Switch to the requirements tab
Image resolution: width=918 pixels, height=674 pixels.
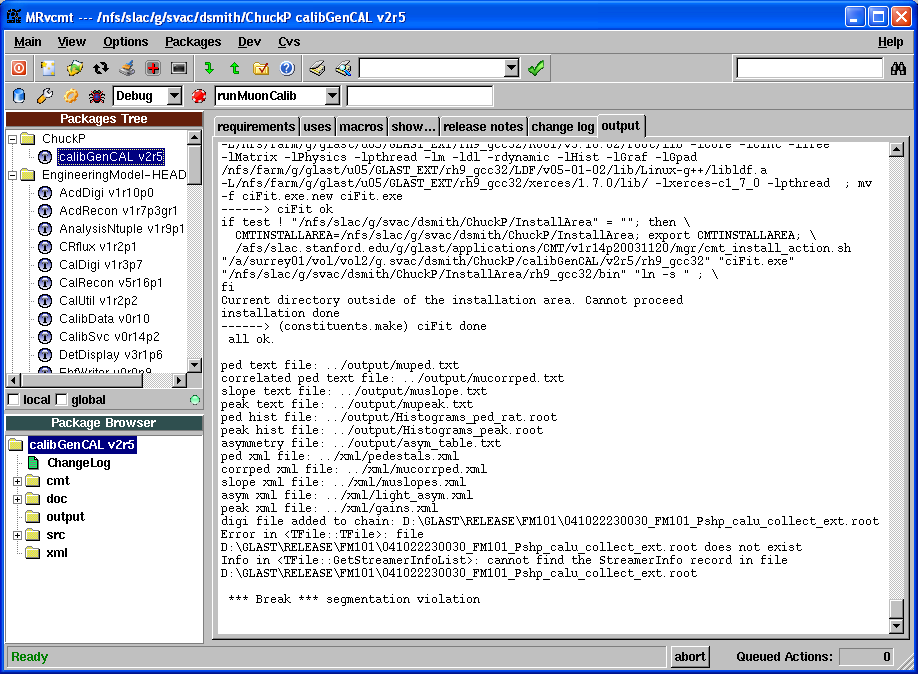coord(256,126)
